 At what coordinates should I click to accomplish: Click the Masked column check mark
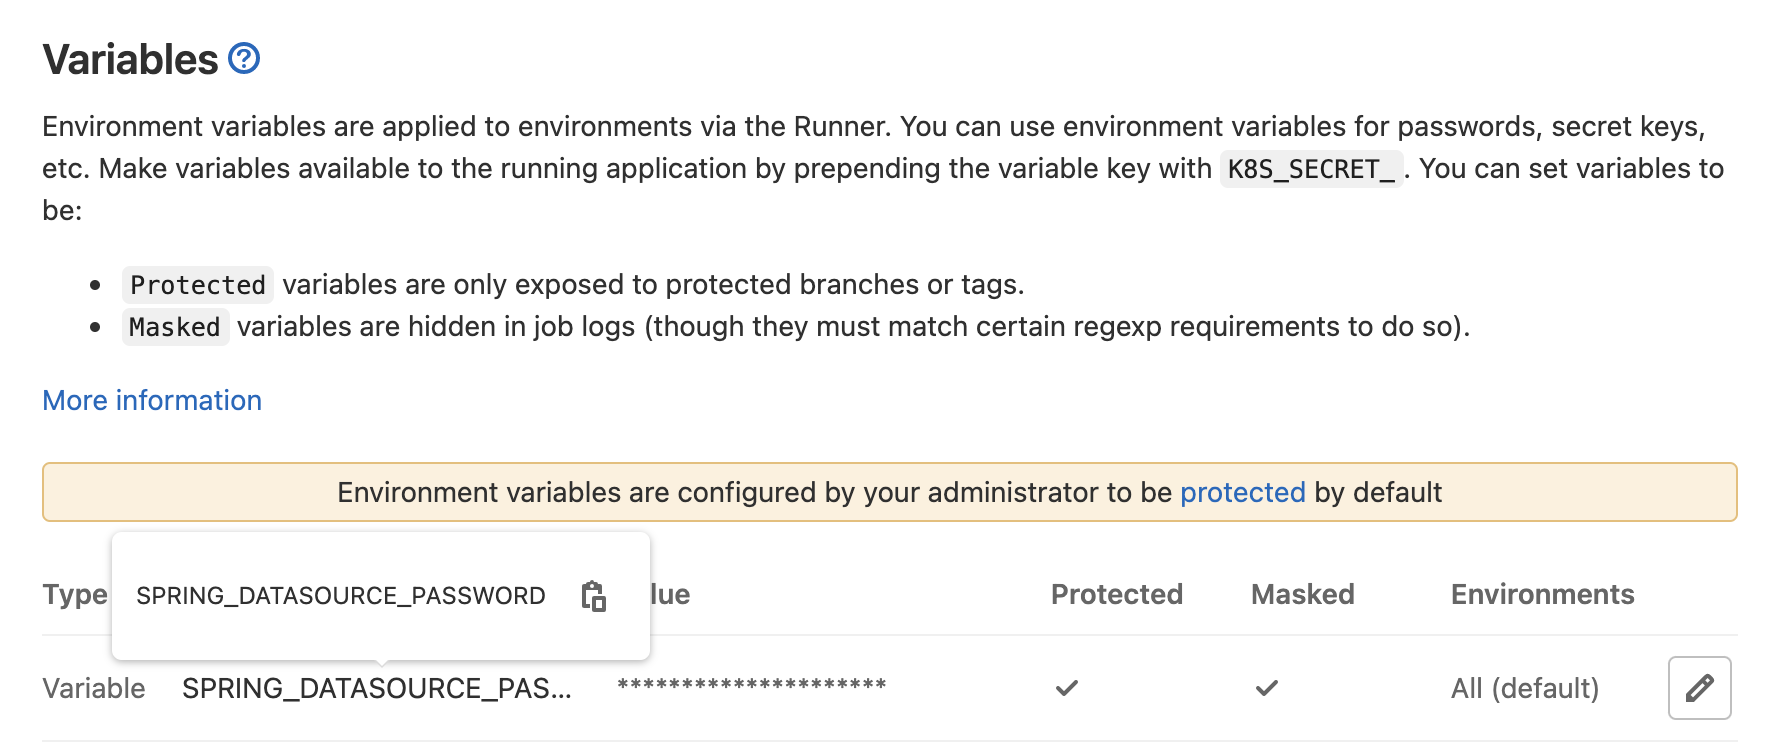pyautogui.click(x=1267, y=688)
